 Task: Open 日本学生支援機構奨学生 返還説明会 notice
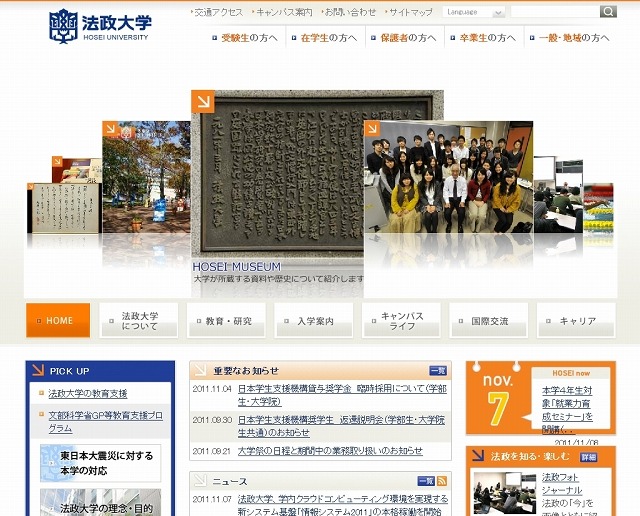[341, 426]
